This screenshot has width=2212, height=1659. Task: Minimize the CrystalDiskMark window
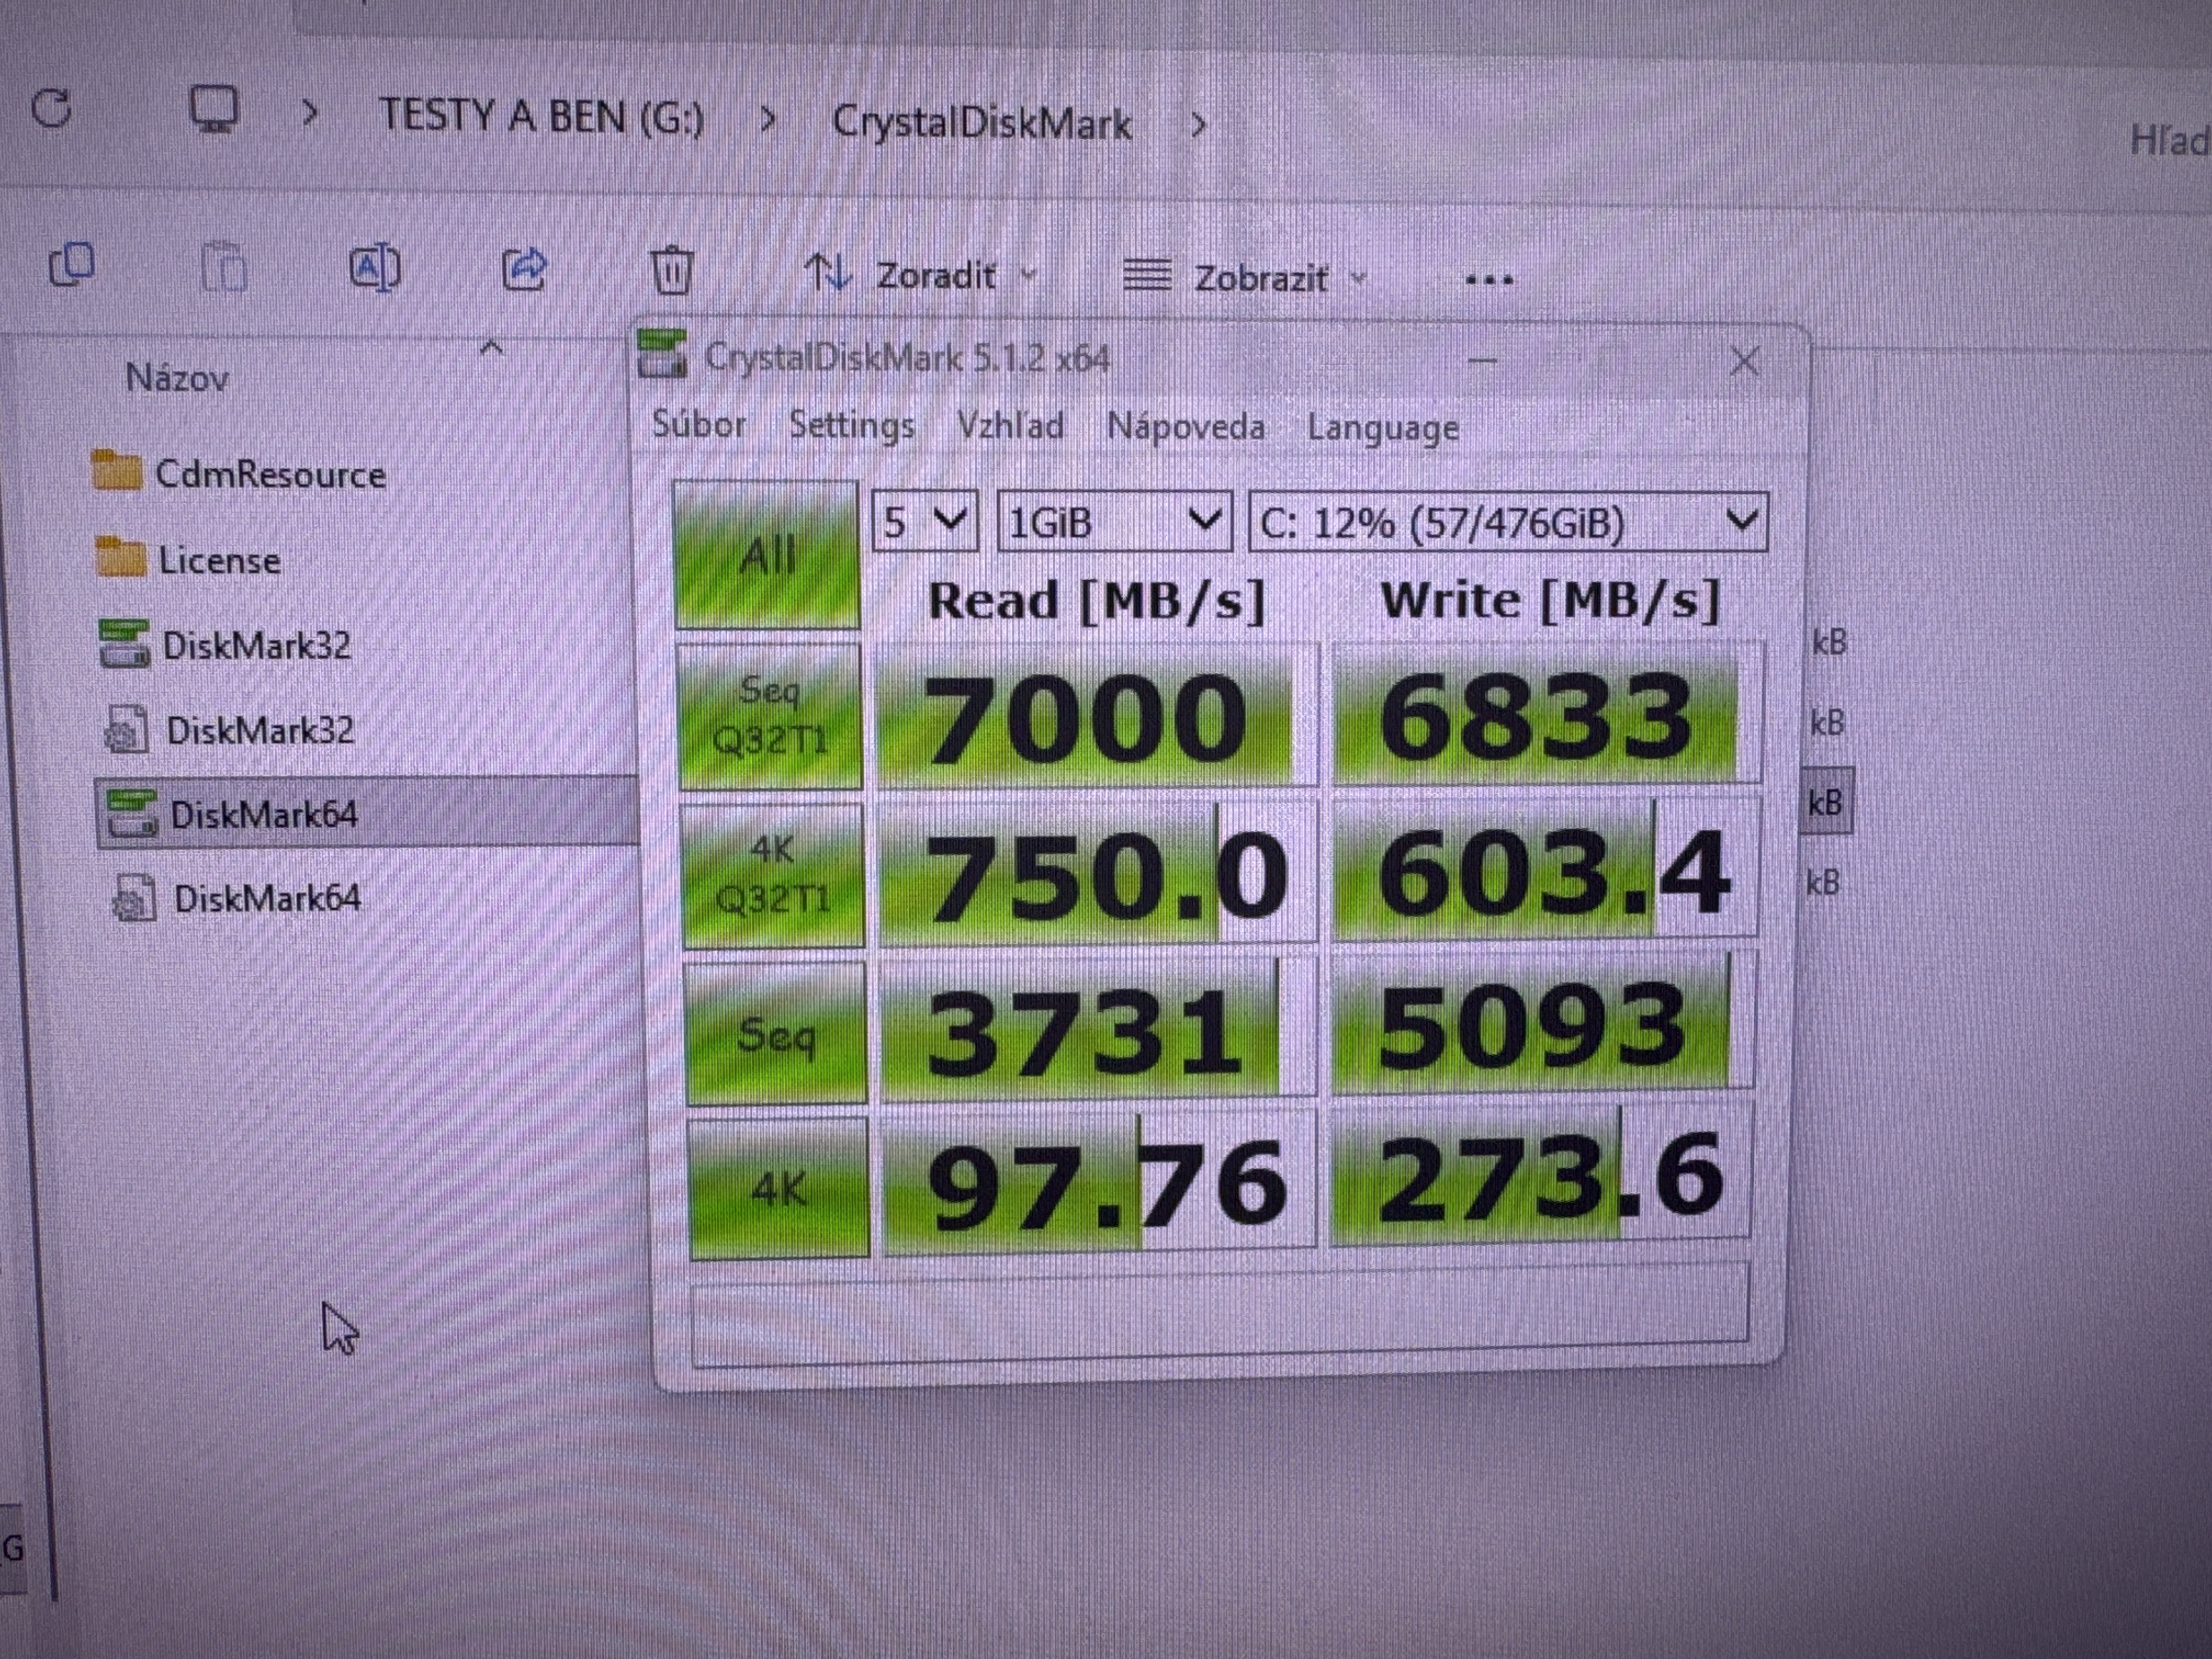click(x=1481, y=360)
